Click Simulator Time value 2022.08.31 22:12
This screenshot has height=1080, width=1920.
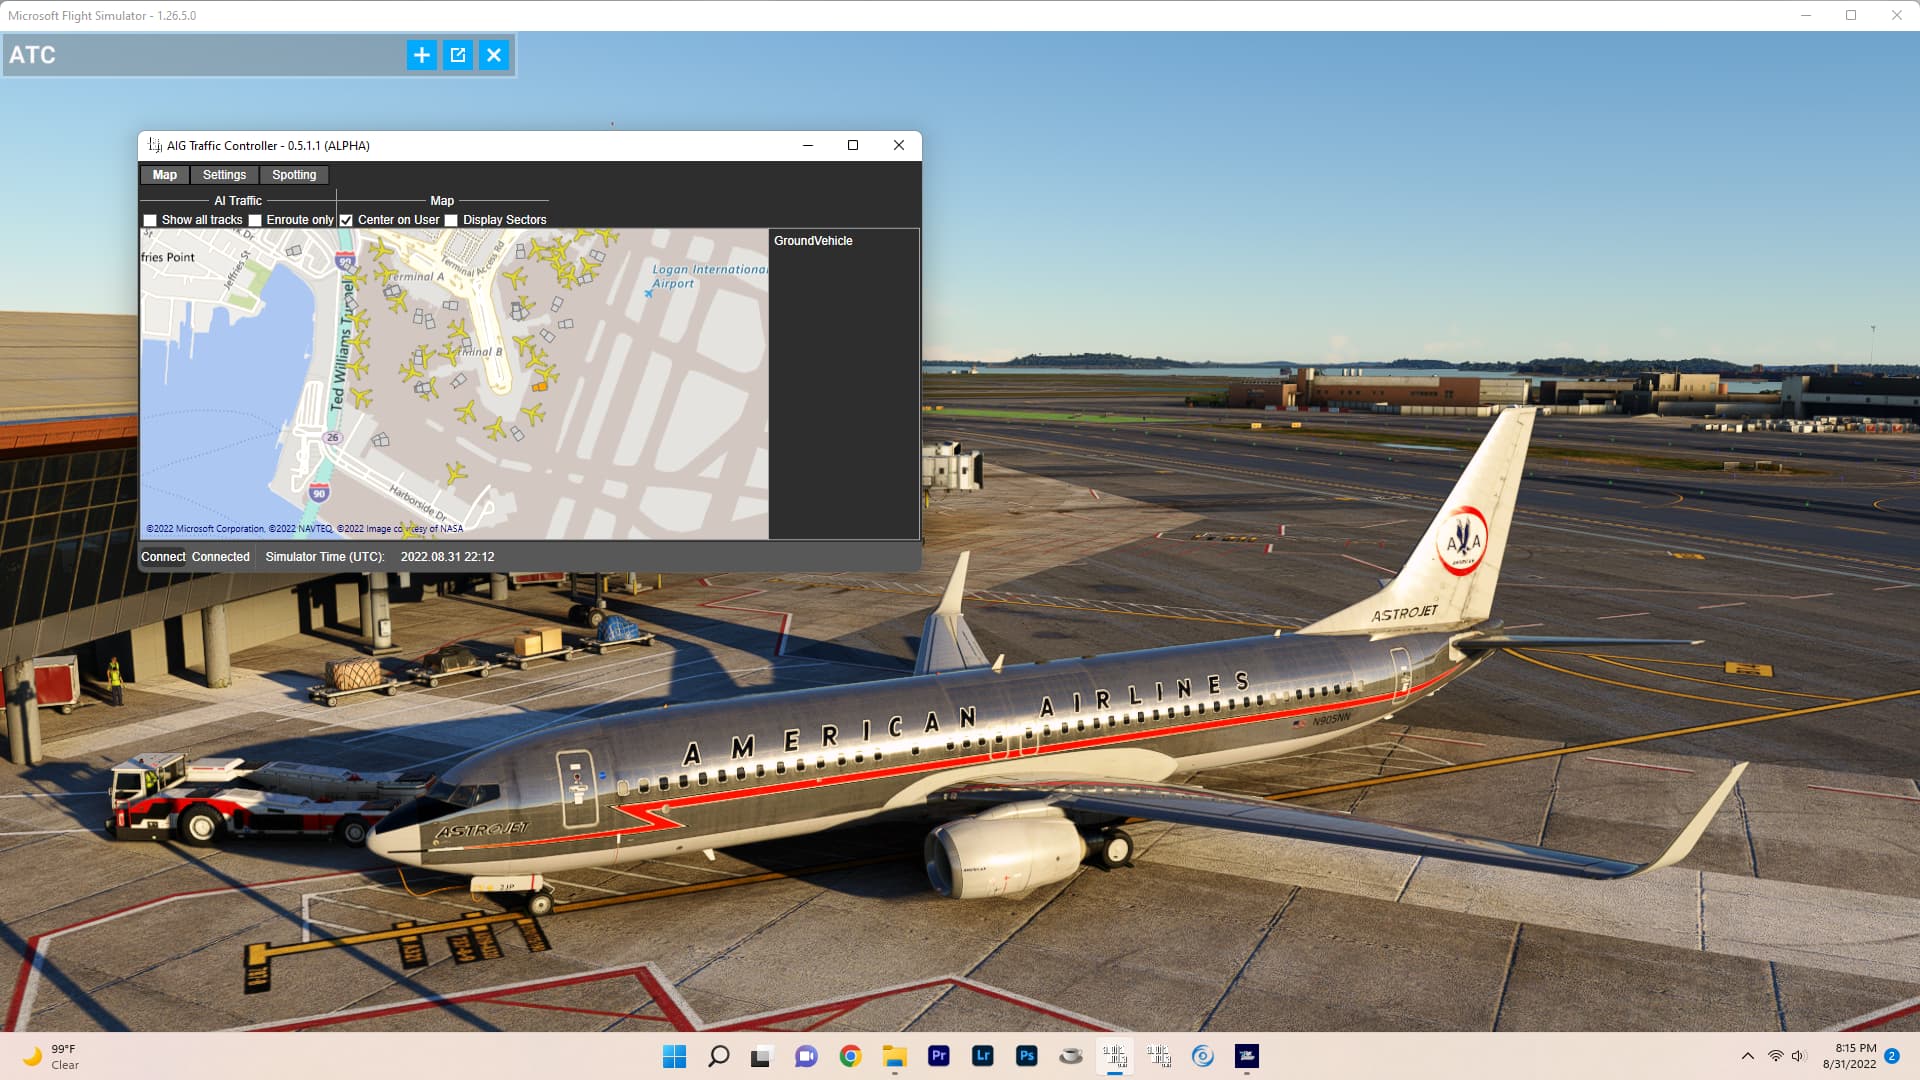[x=447, y=557]
